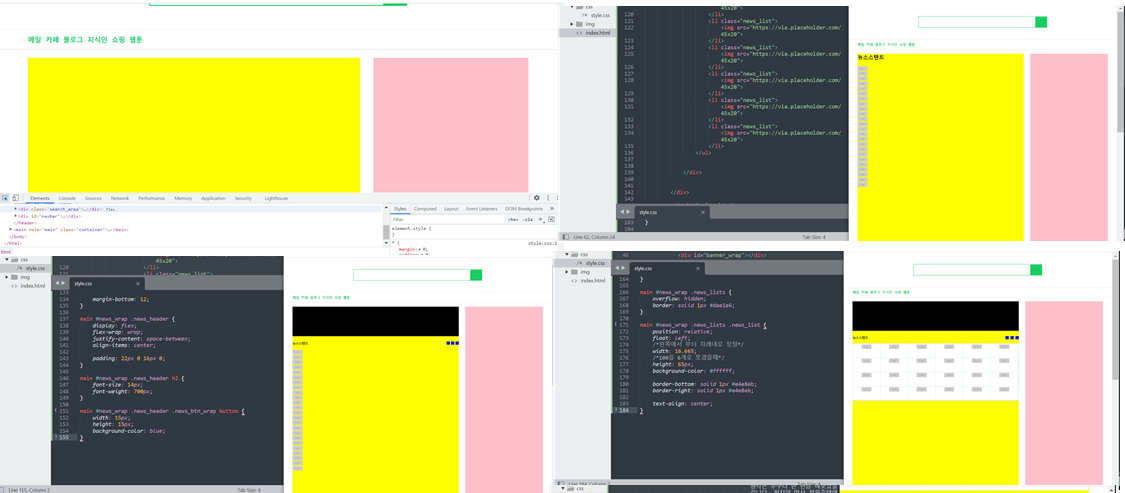Toggle the .cls element classes button
The image size is (1125, 493).
click(527, 220)
